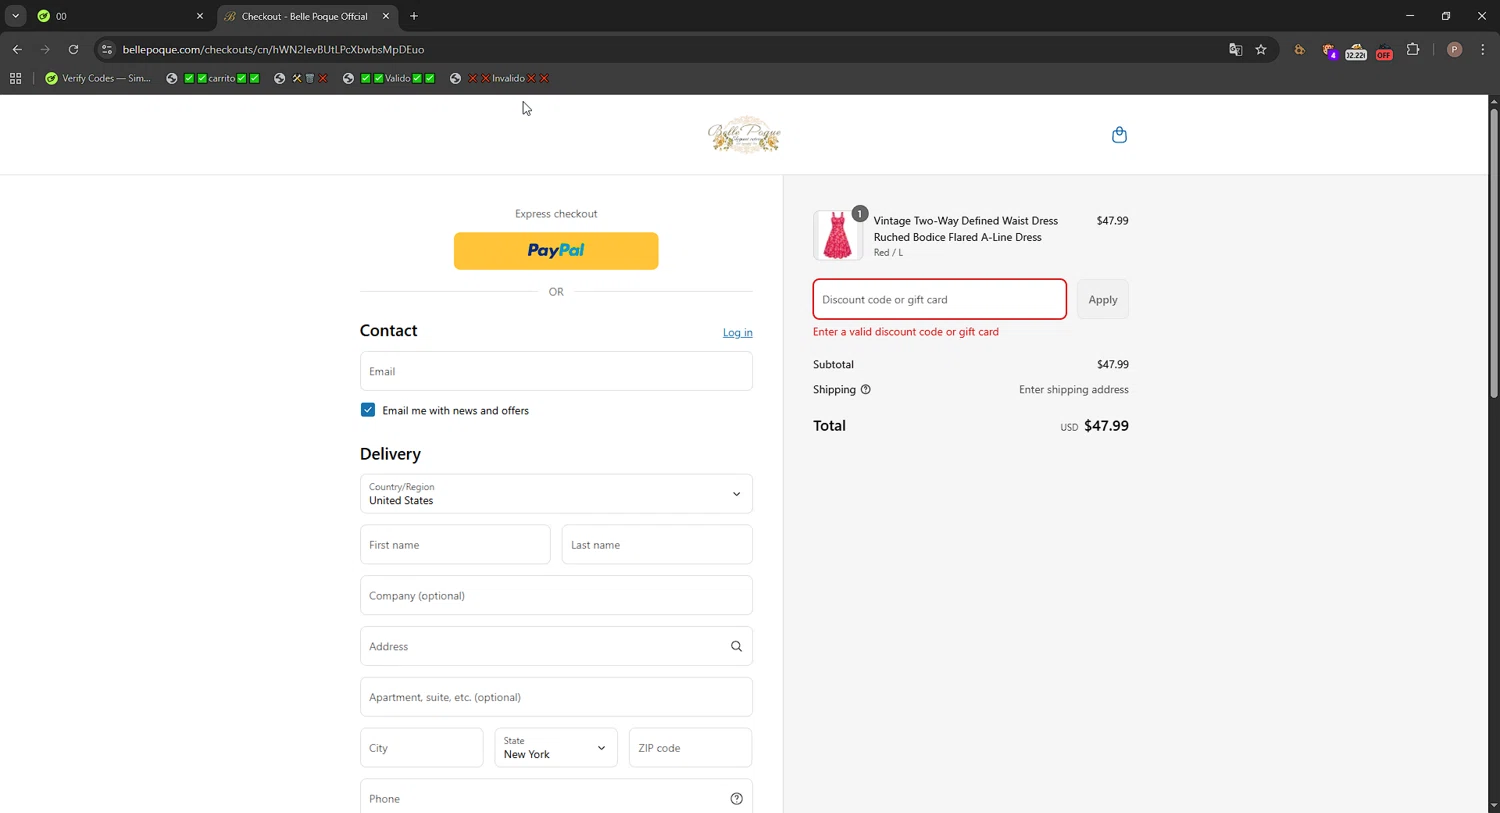Minimize the Chrome window
The width and height of the screenshot is (1500, 813).
click(1410, 16)
